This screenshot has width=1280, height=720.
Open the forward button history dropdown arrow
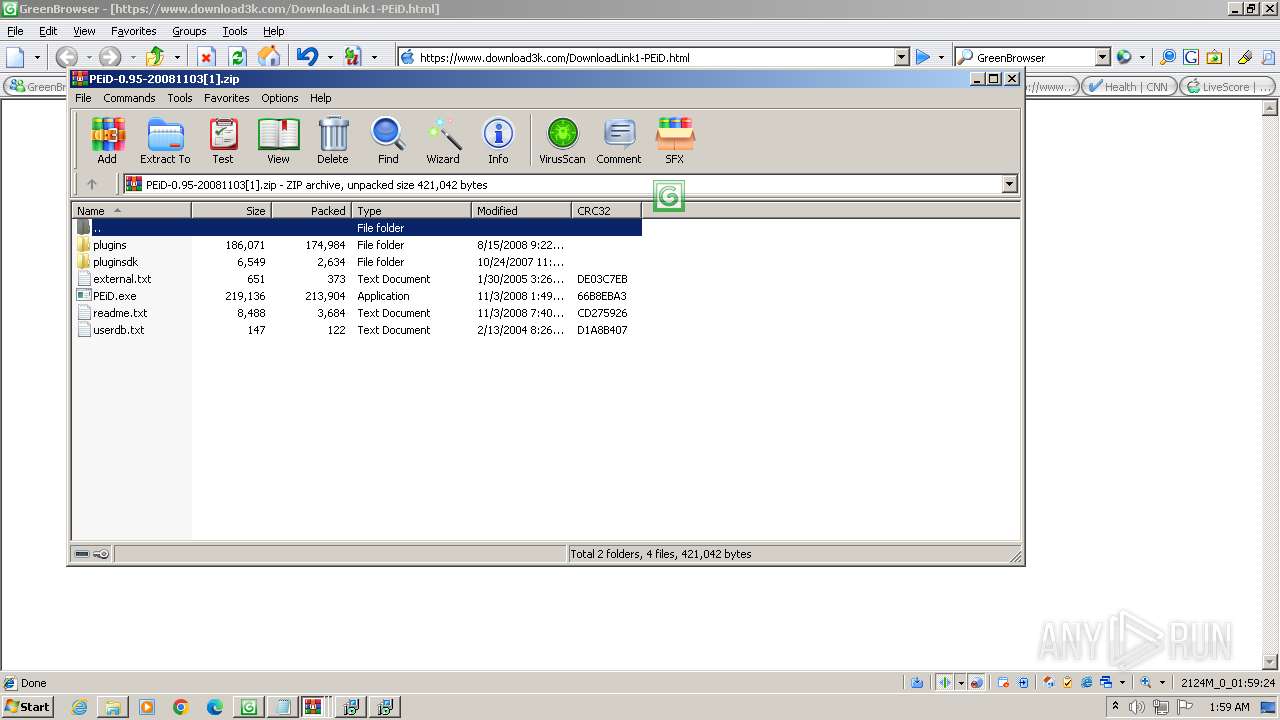[133, 57]
